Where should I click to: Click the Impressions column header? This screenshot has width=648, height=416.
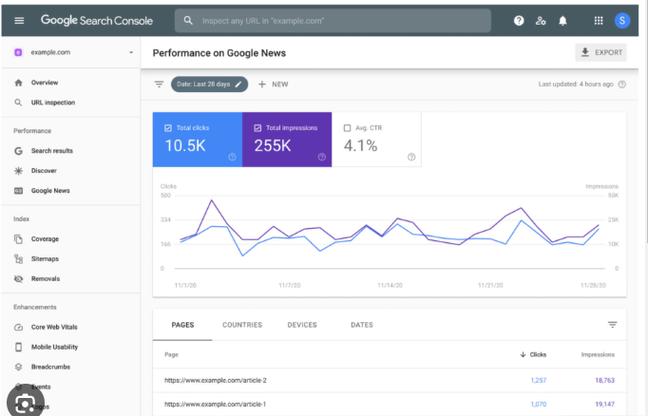[598, 354]
